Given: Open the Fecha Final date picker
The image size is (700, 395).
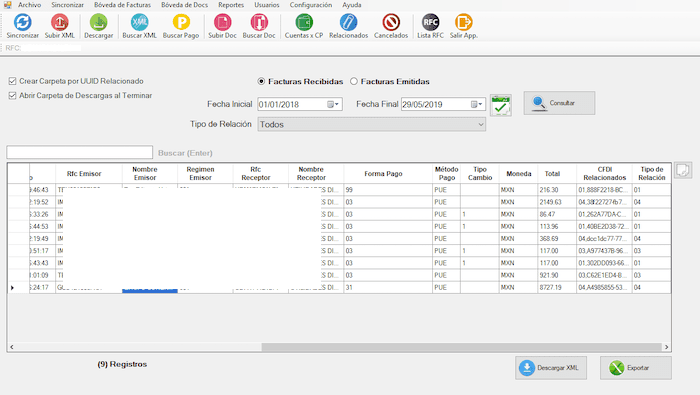Looking at the screenshot, I should 476,104.
